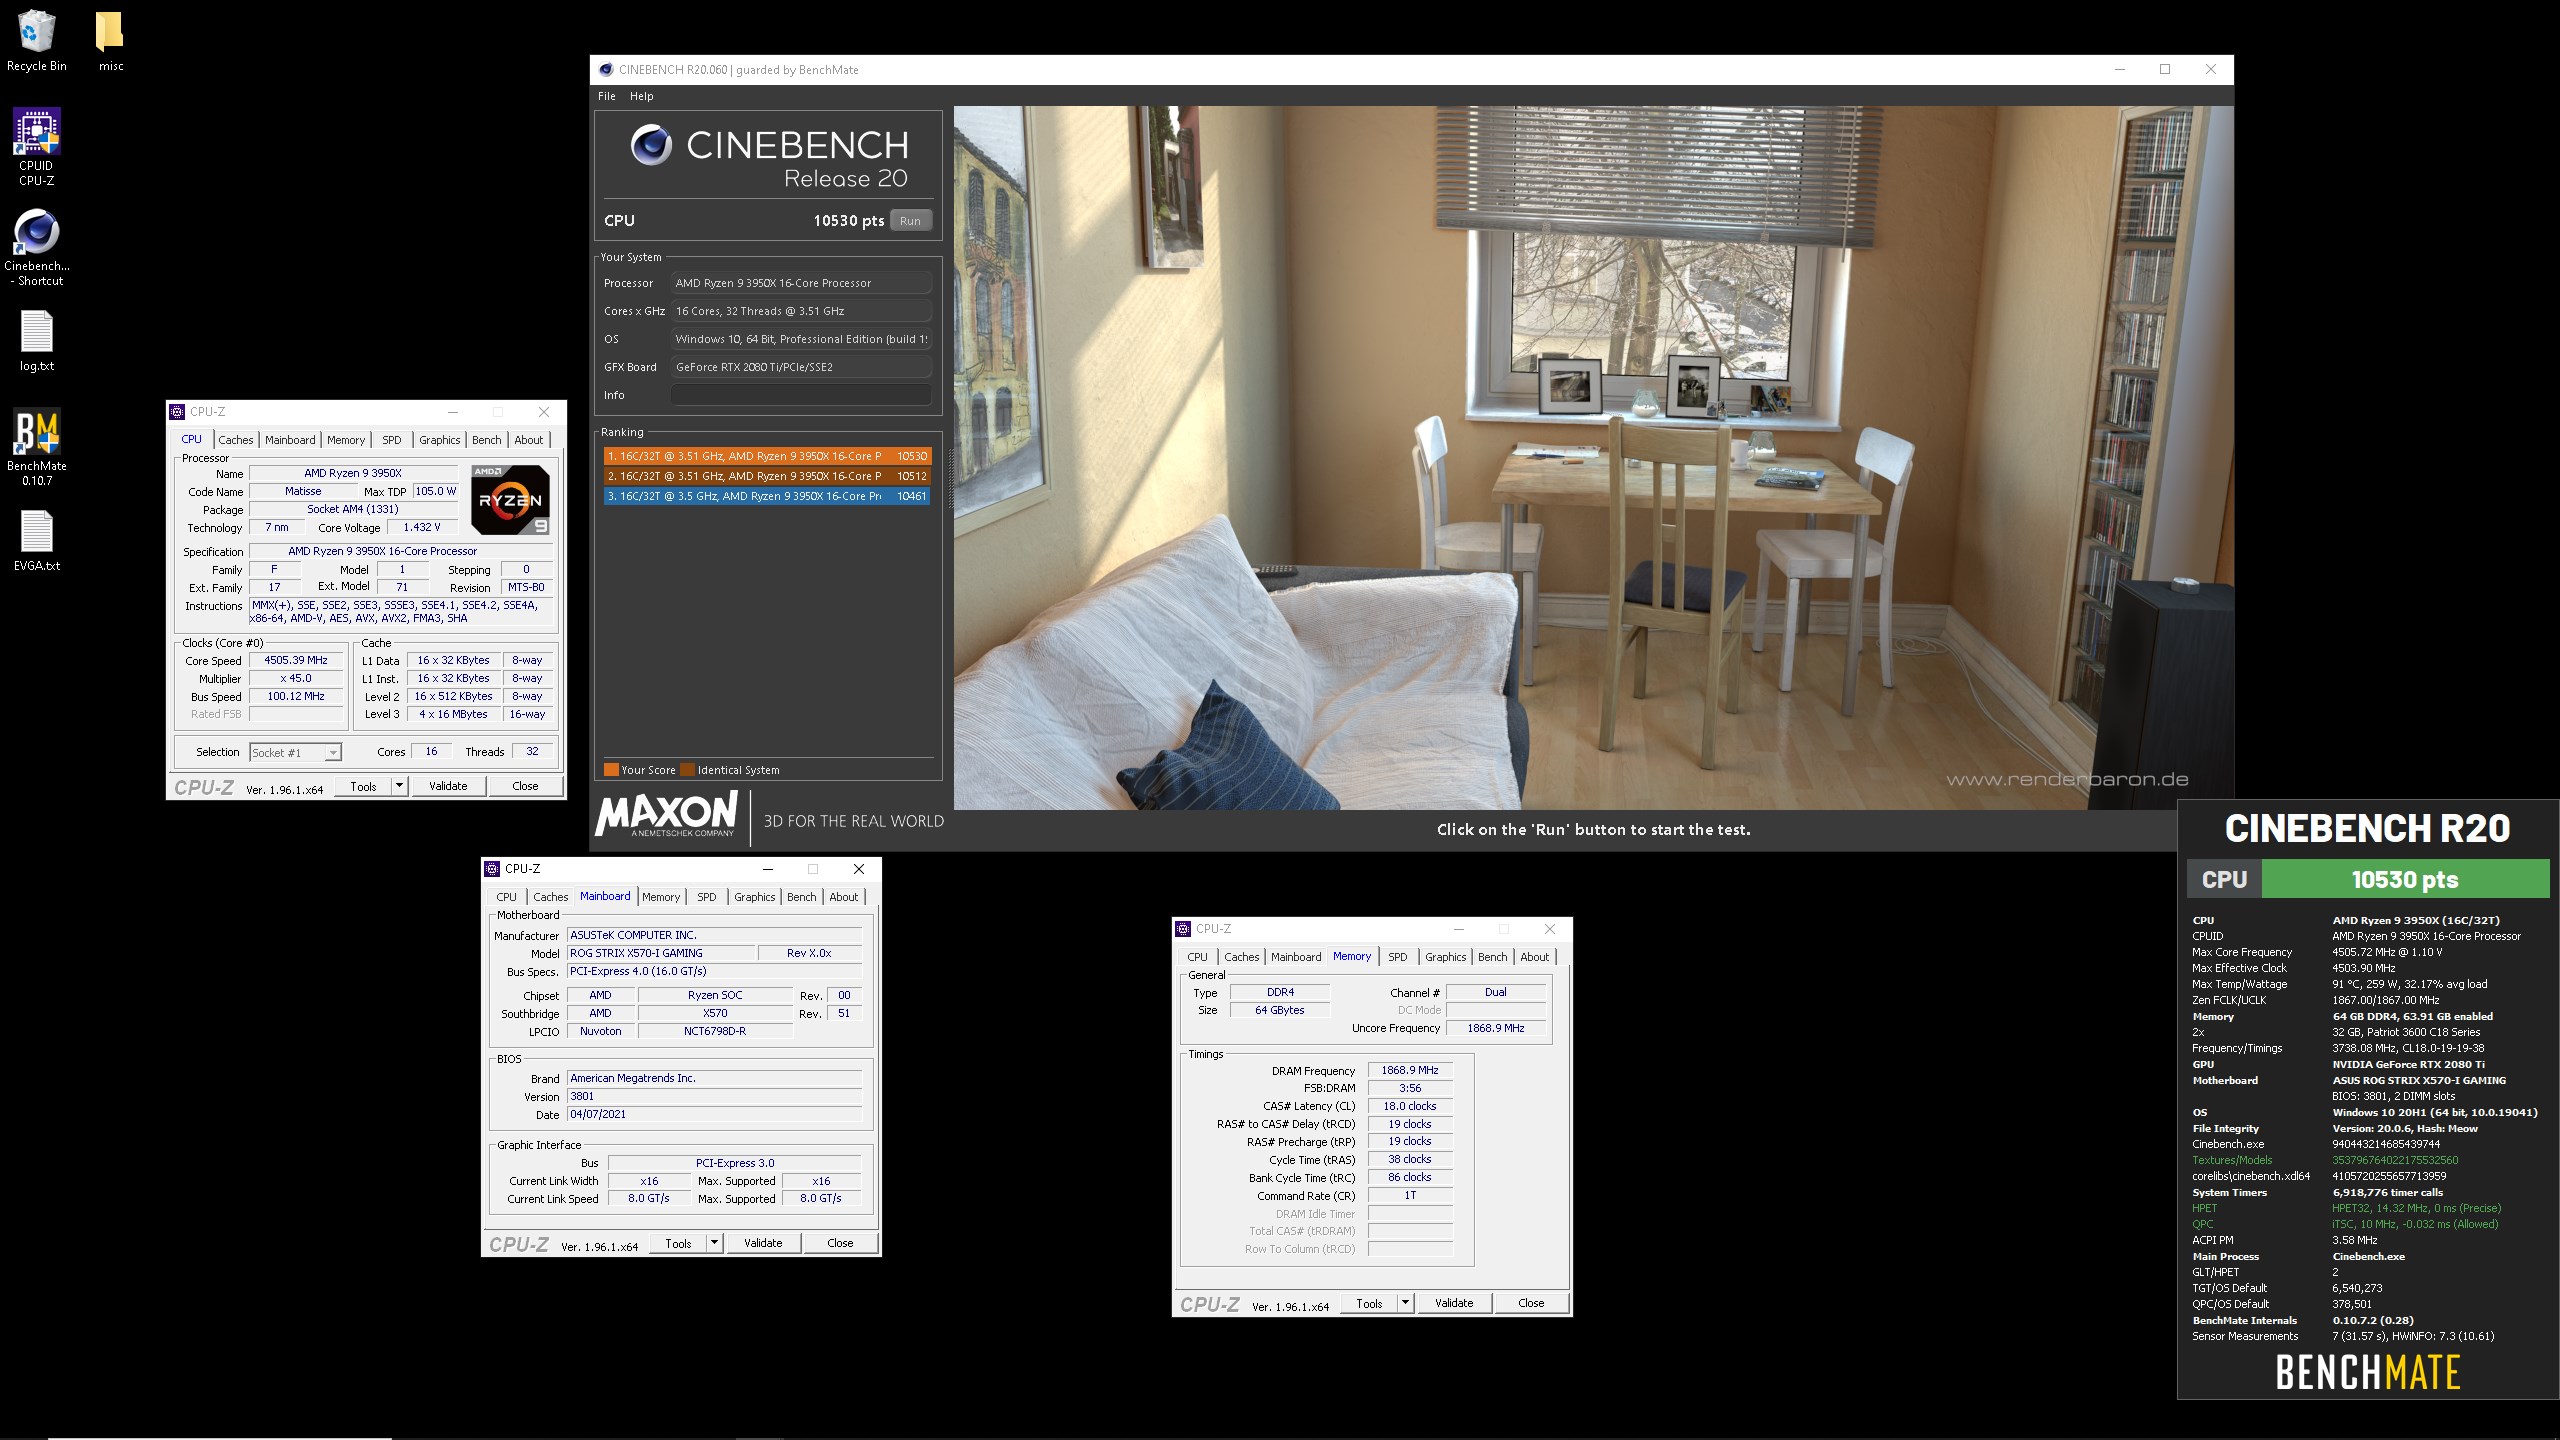Image resolution: width=2560 pixels, height=1440 pixels.
Task: Open Graphics tab in top-left CPU-Z
Action: [x=440, y=440]
